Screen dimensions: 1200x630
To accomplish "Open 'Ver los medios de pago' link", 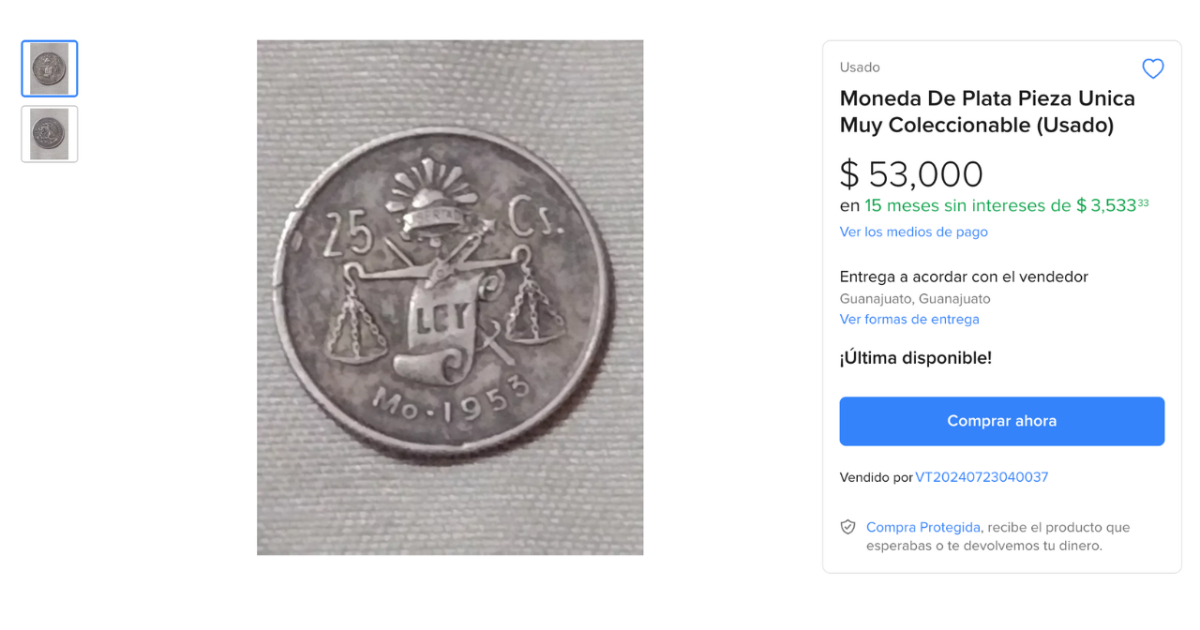I will click(913, 232).
